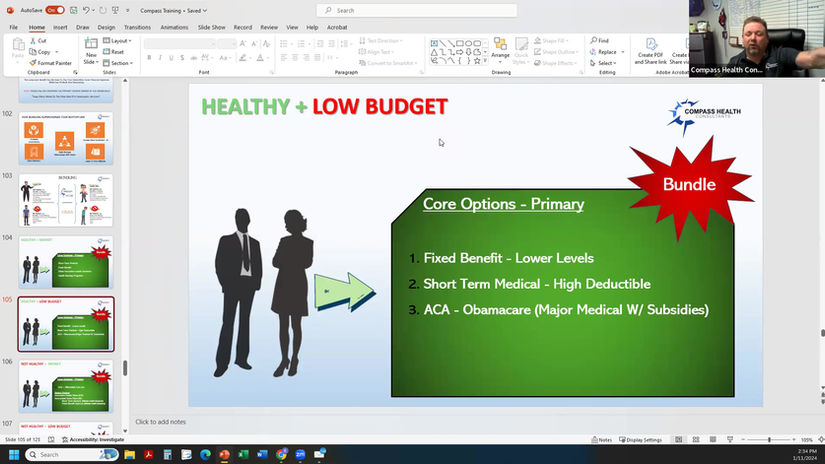Click the Bullets list icon
825x464 pixels.
tap(284, 44)
